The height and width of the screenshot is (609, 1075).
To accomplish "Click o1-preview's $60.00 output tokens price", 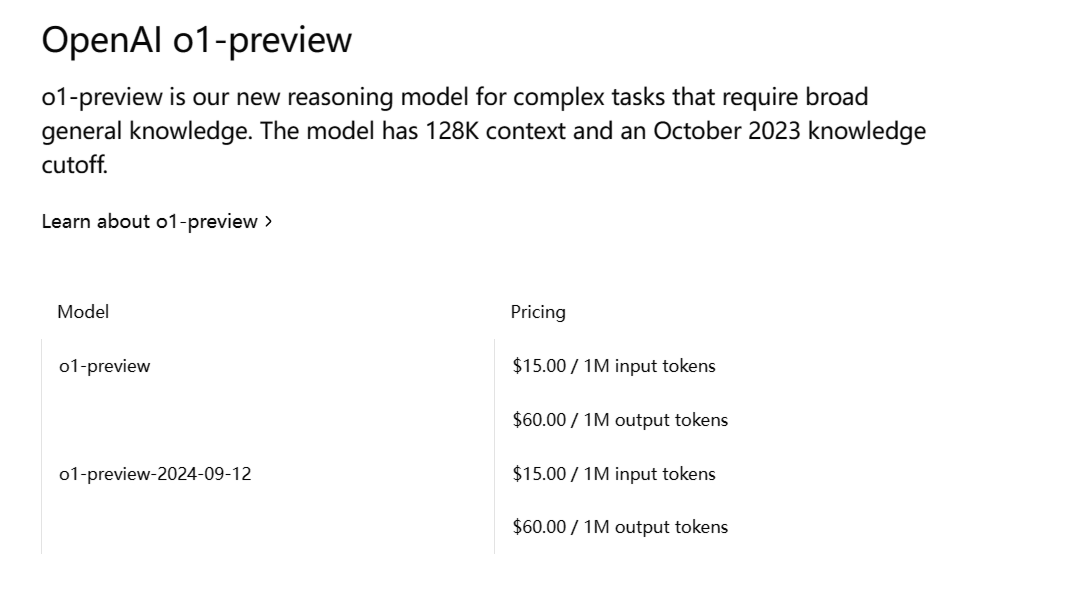I will click(620, 420).
